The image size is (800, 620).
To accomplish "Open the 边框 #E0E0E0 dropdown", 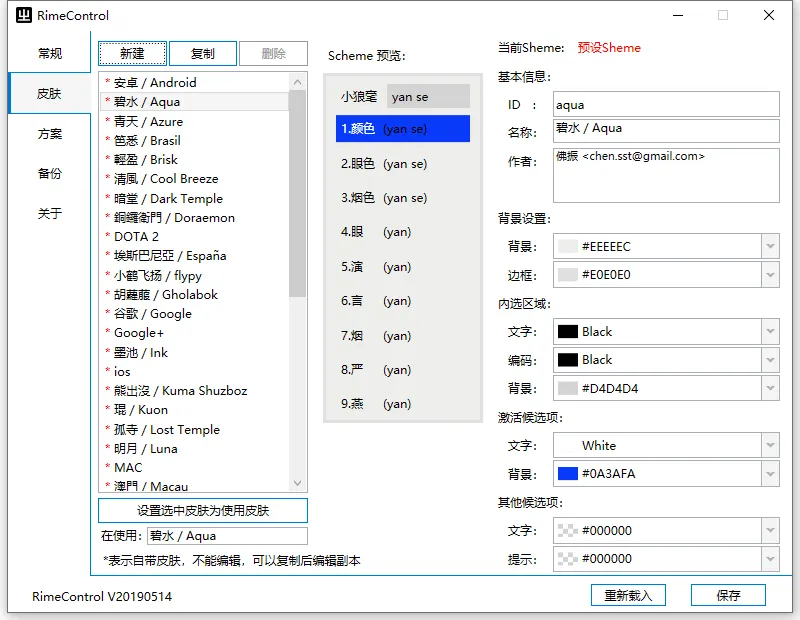I will [769, 274].
